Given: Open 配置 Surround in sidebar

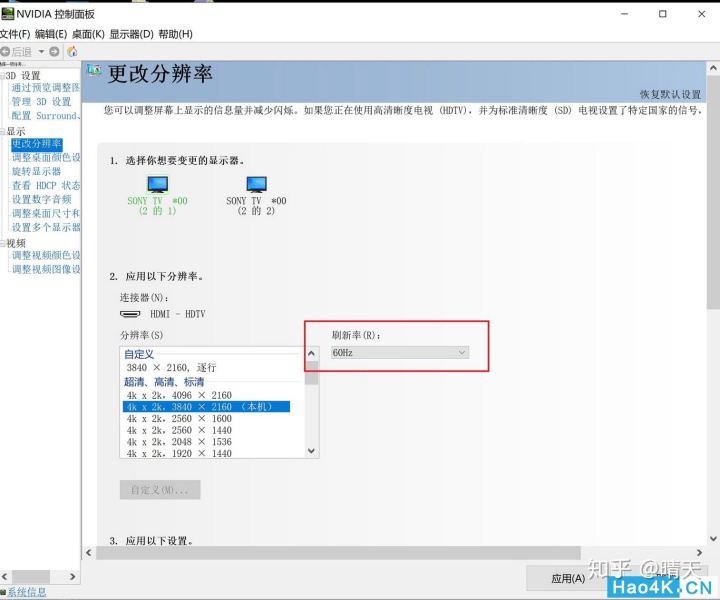Looking at the screenshot, I should point(45,116).
